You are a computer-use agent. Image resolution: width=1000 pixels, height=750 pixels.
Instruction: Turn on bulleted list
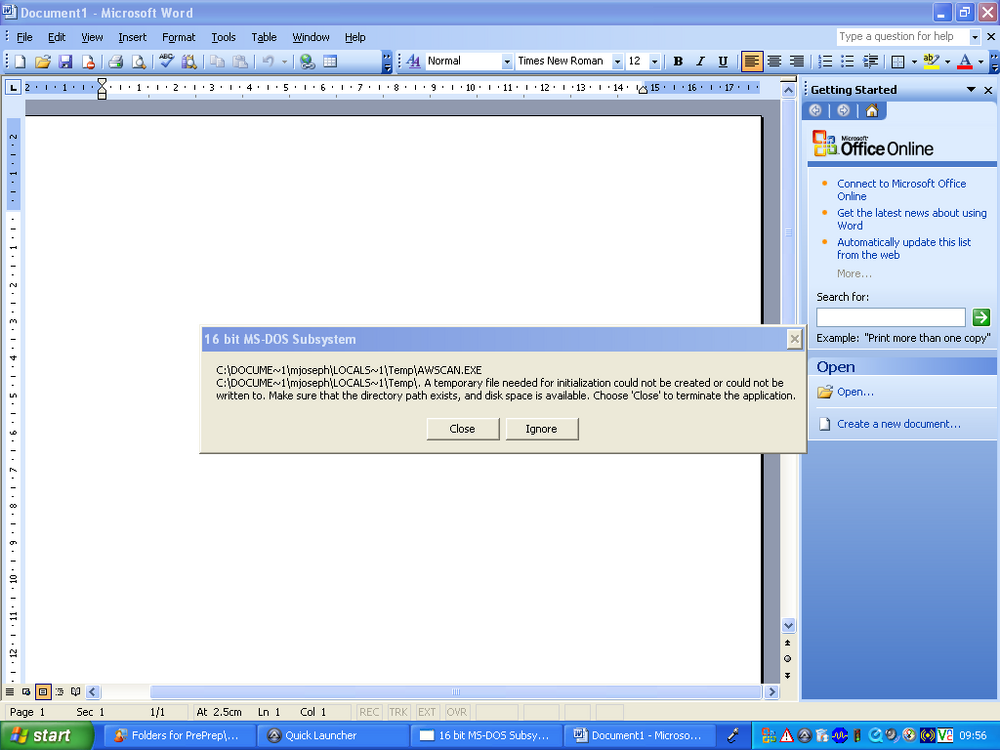pyautogui.click(x=848, y=61)
